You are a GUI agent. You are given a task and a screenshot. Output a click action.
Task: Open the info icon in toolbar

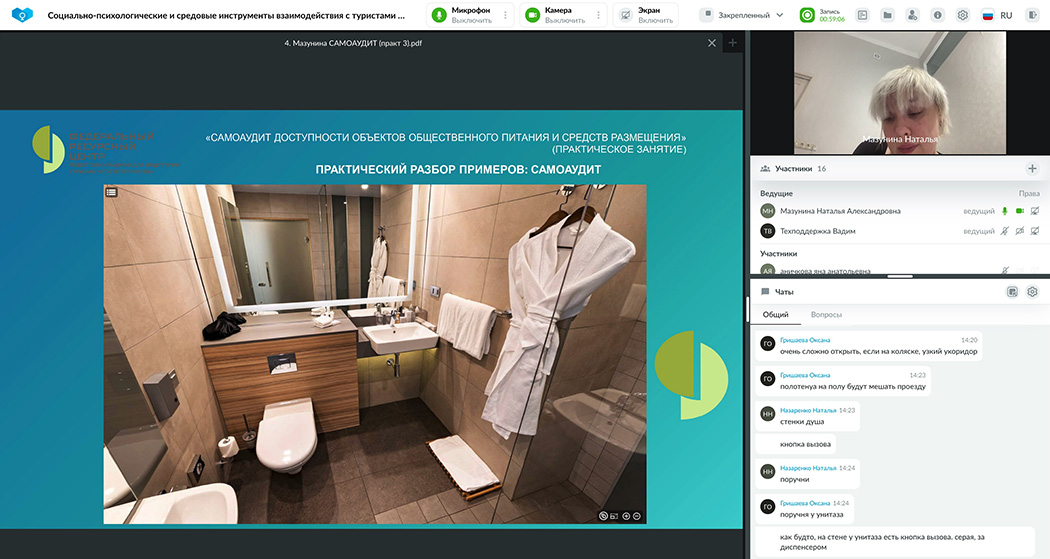click(938, 15)
